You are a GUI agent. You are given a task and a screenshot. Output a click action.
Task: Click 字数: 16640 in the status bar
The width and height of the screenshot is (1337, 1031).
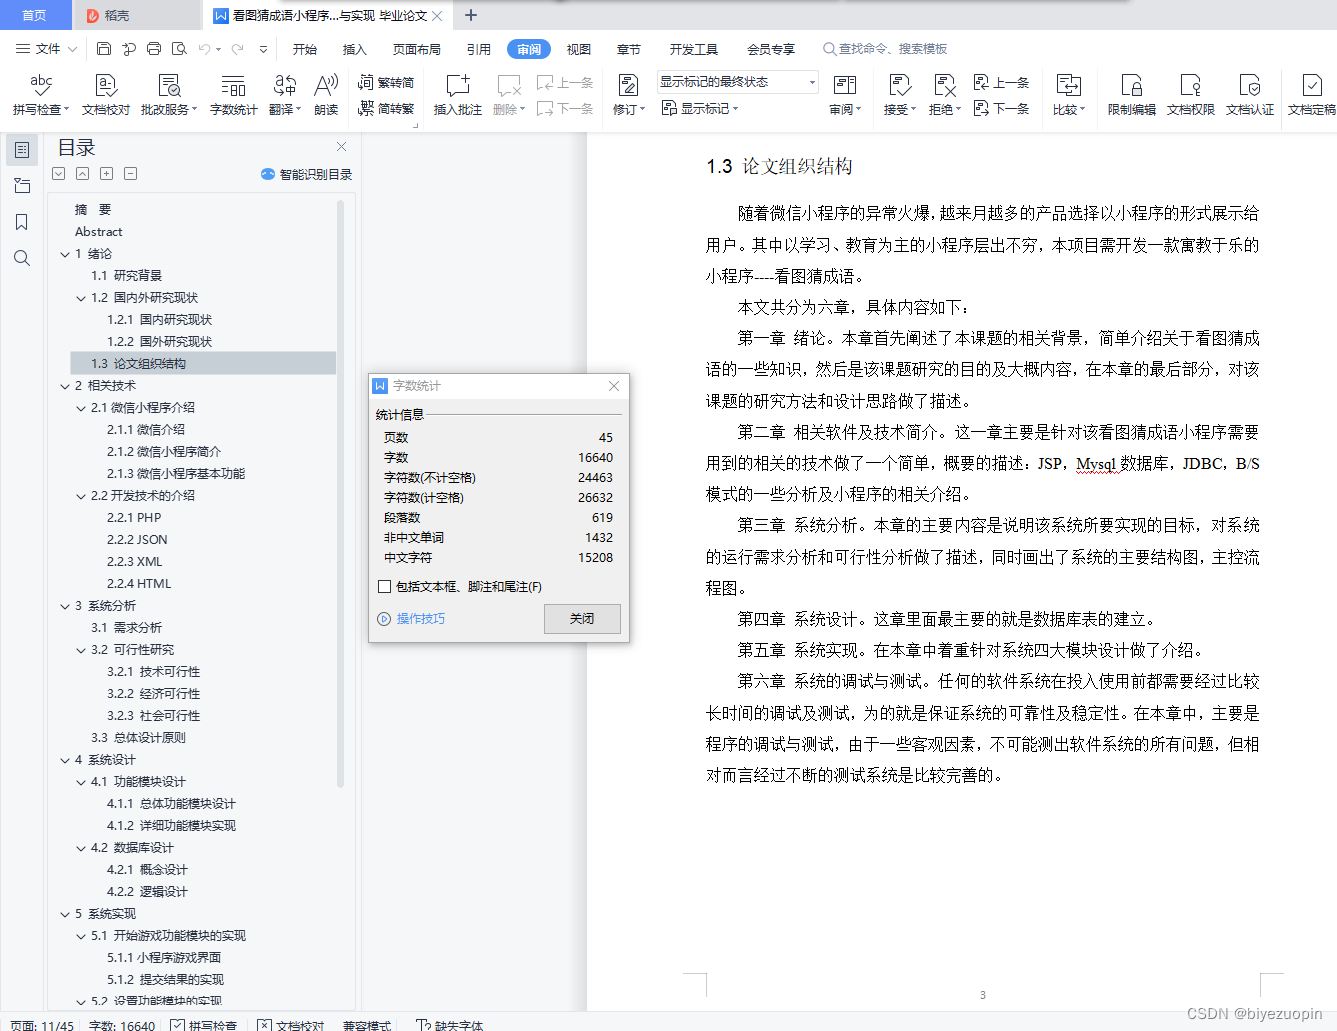tap(122, 1025)
